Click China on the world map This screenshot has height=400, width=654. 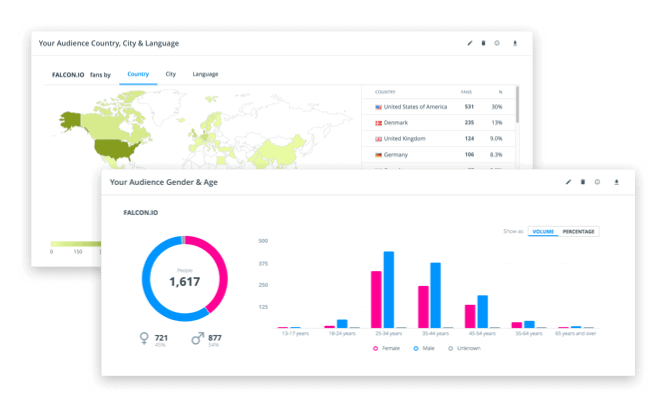(279, 151)
